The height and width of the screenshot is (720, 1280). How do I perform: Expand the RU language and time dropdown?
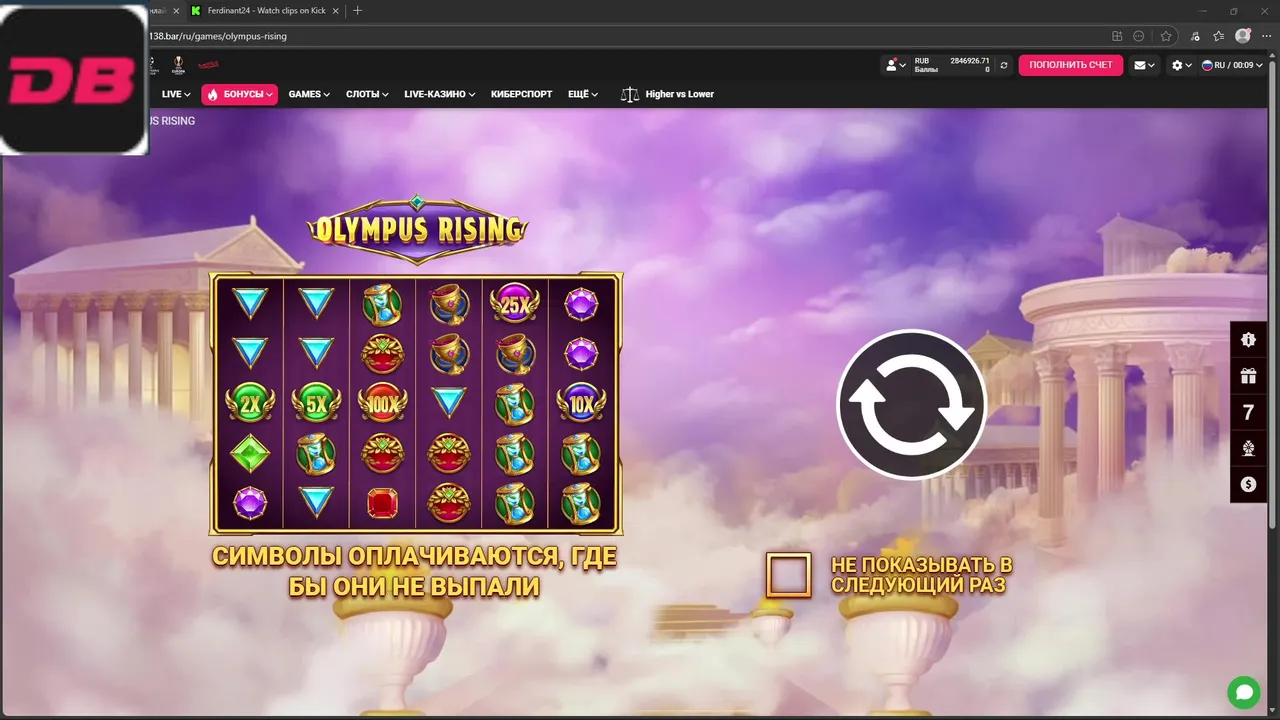(x=1231, y=65)
